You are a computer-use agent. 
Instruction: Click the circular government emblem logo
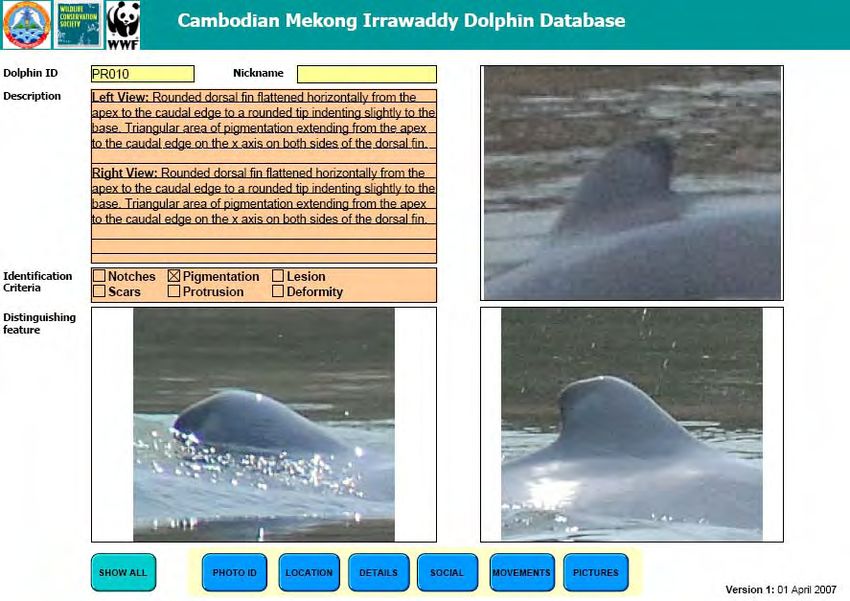tap(26, 25)
